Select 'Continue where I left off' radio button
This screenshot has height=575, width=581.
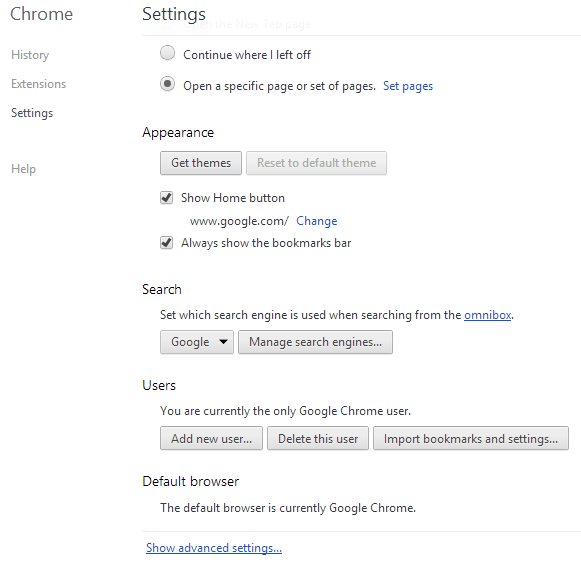pos(167,53)
